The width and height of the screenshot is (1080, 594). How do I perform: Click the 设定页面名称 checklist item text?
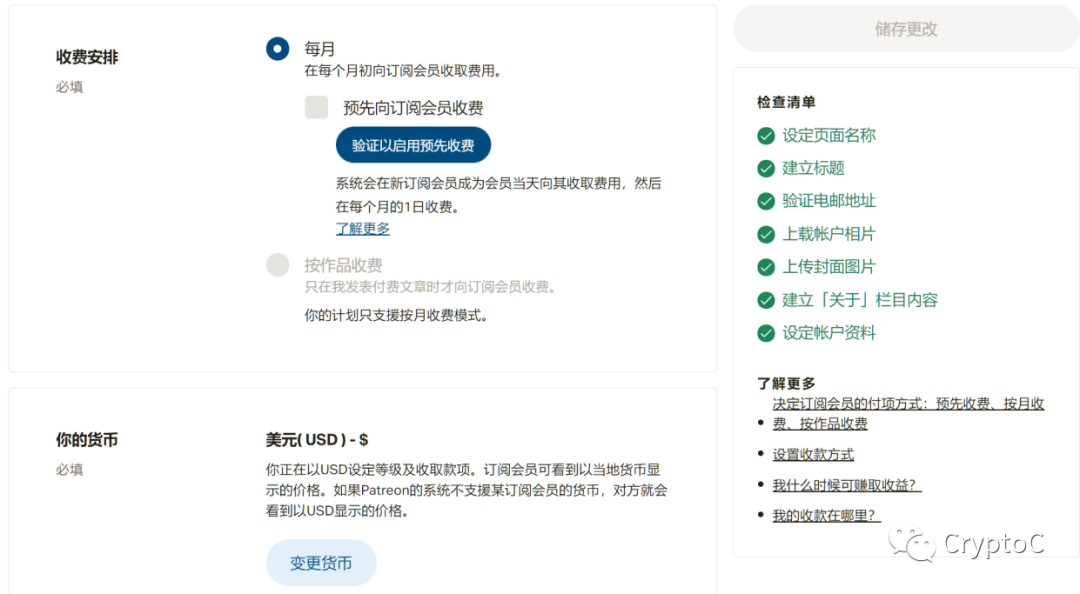829,136
